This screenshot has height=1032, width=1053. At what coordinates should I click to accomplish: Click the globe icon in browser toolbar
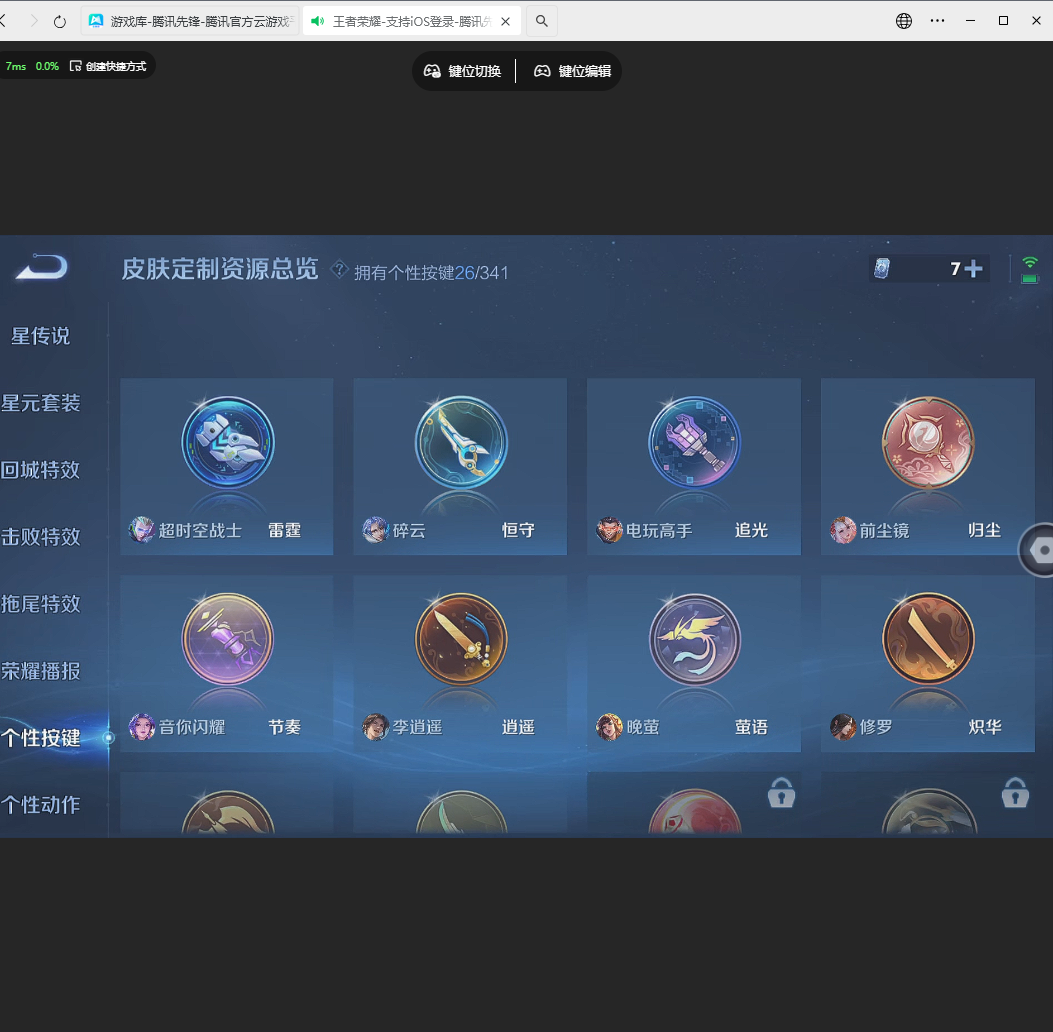[x=903, y=20]
